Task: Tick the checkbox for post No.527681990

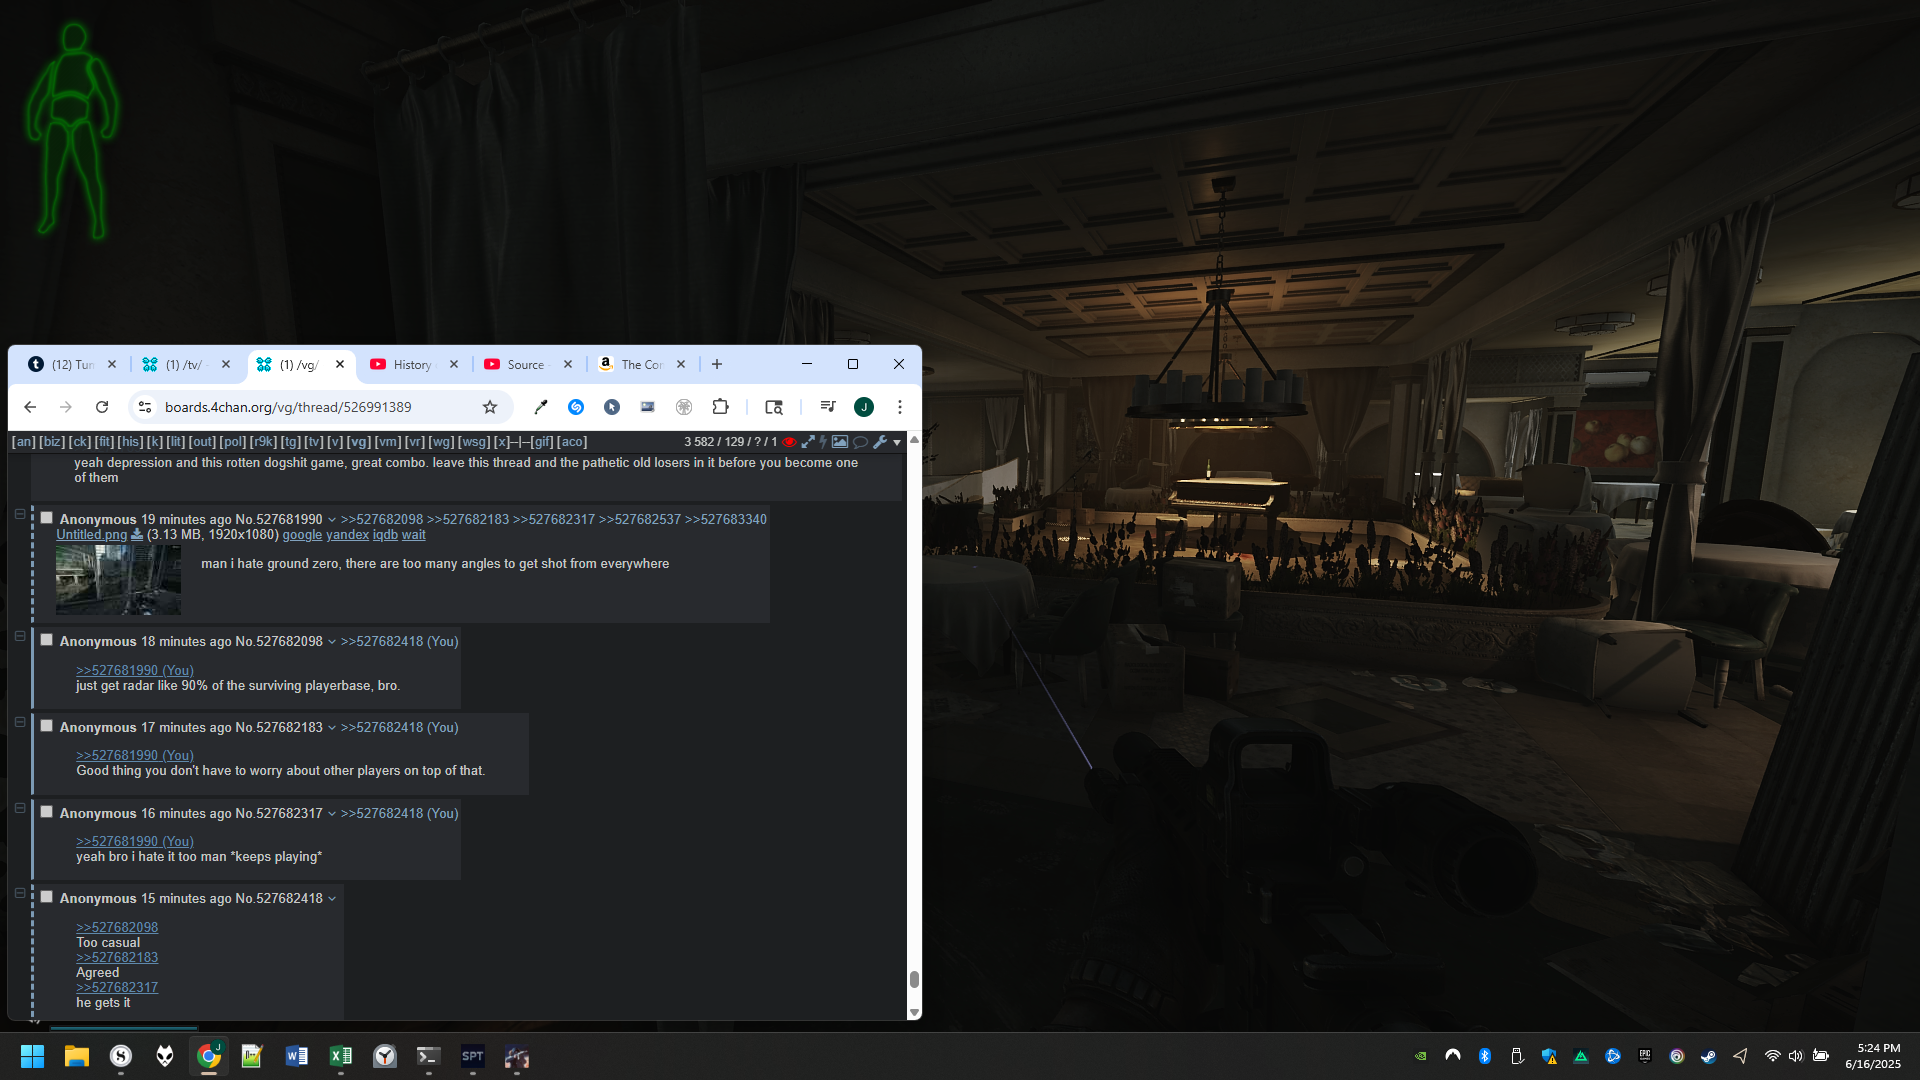Action: [x=46, y=518]
